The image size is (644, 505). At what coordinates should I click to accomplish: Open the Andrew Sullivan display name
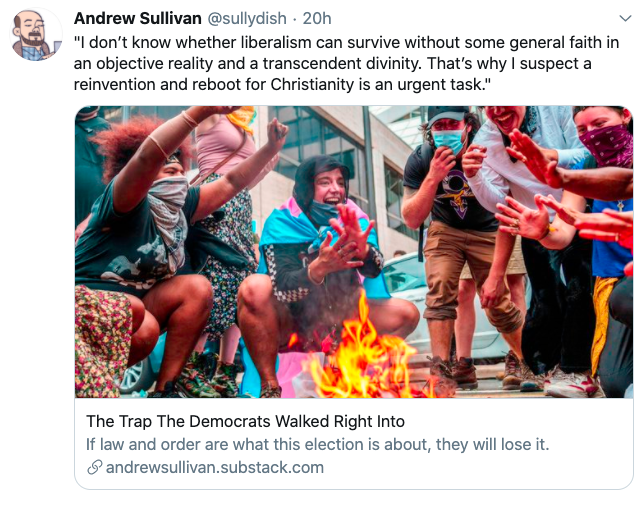tap(138, 18)
